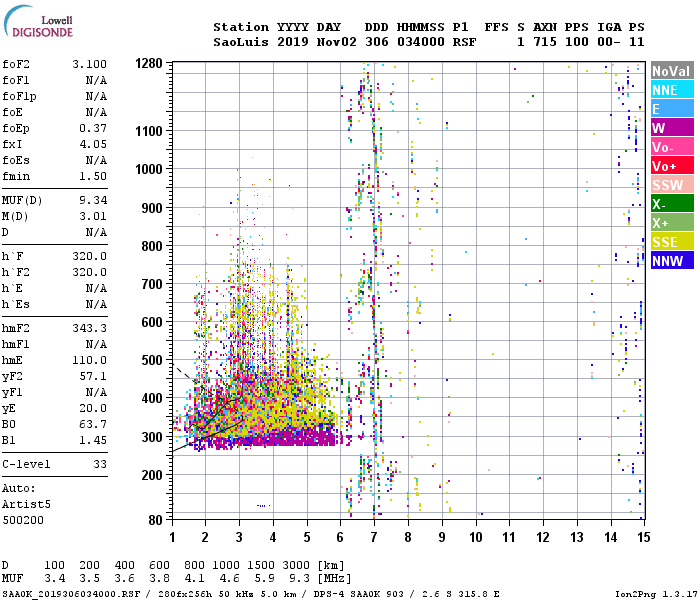Click the dark blue NNW legend swatch
700x600 pixels.
(671, 261)
